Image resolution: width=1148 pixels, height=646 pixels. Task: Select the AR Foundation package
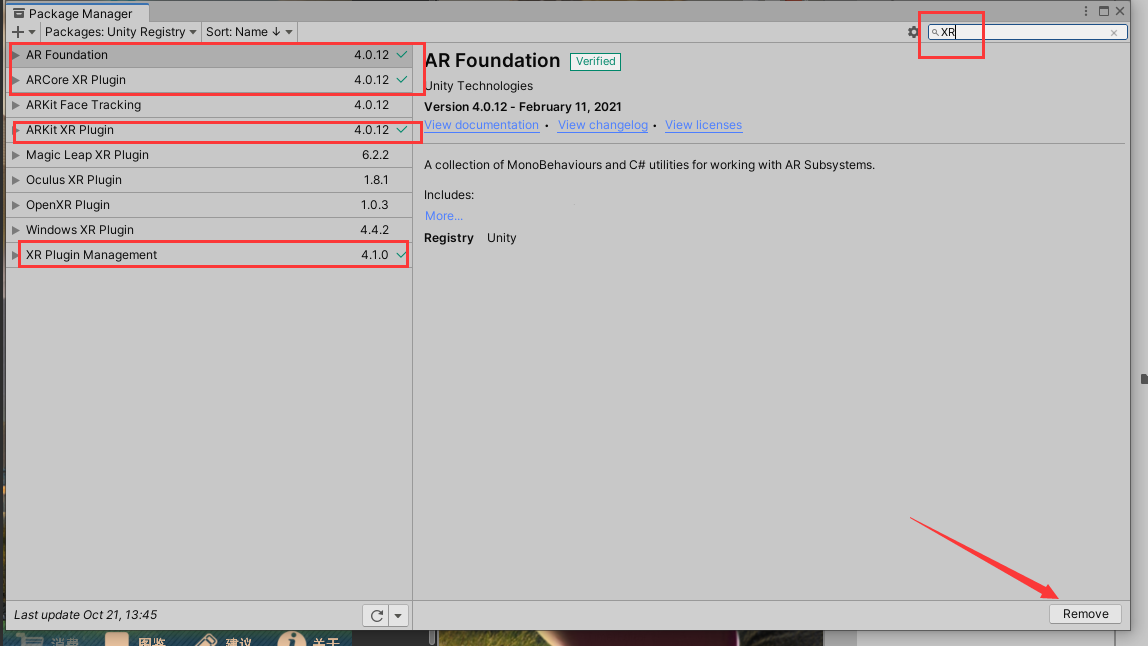tap(209, 55)
